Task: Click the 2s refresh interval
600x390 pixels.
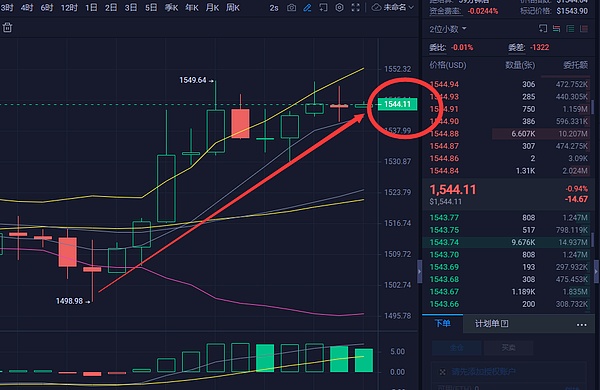Action: pos(274,8)
